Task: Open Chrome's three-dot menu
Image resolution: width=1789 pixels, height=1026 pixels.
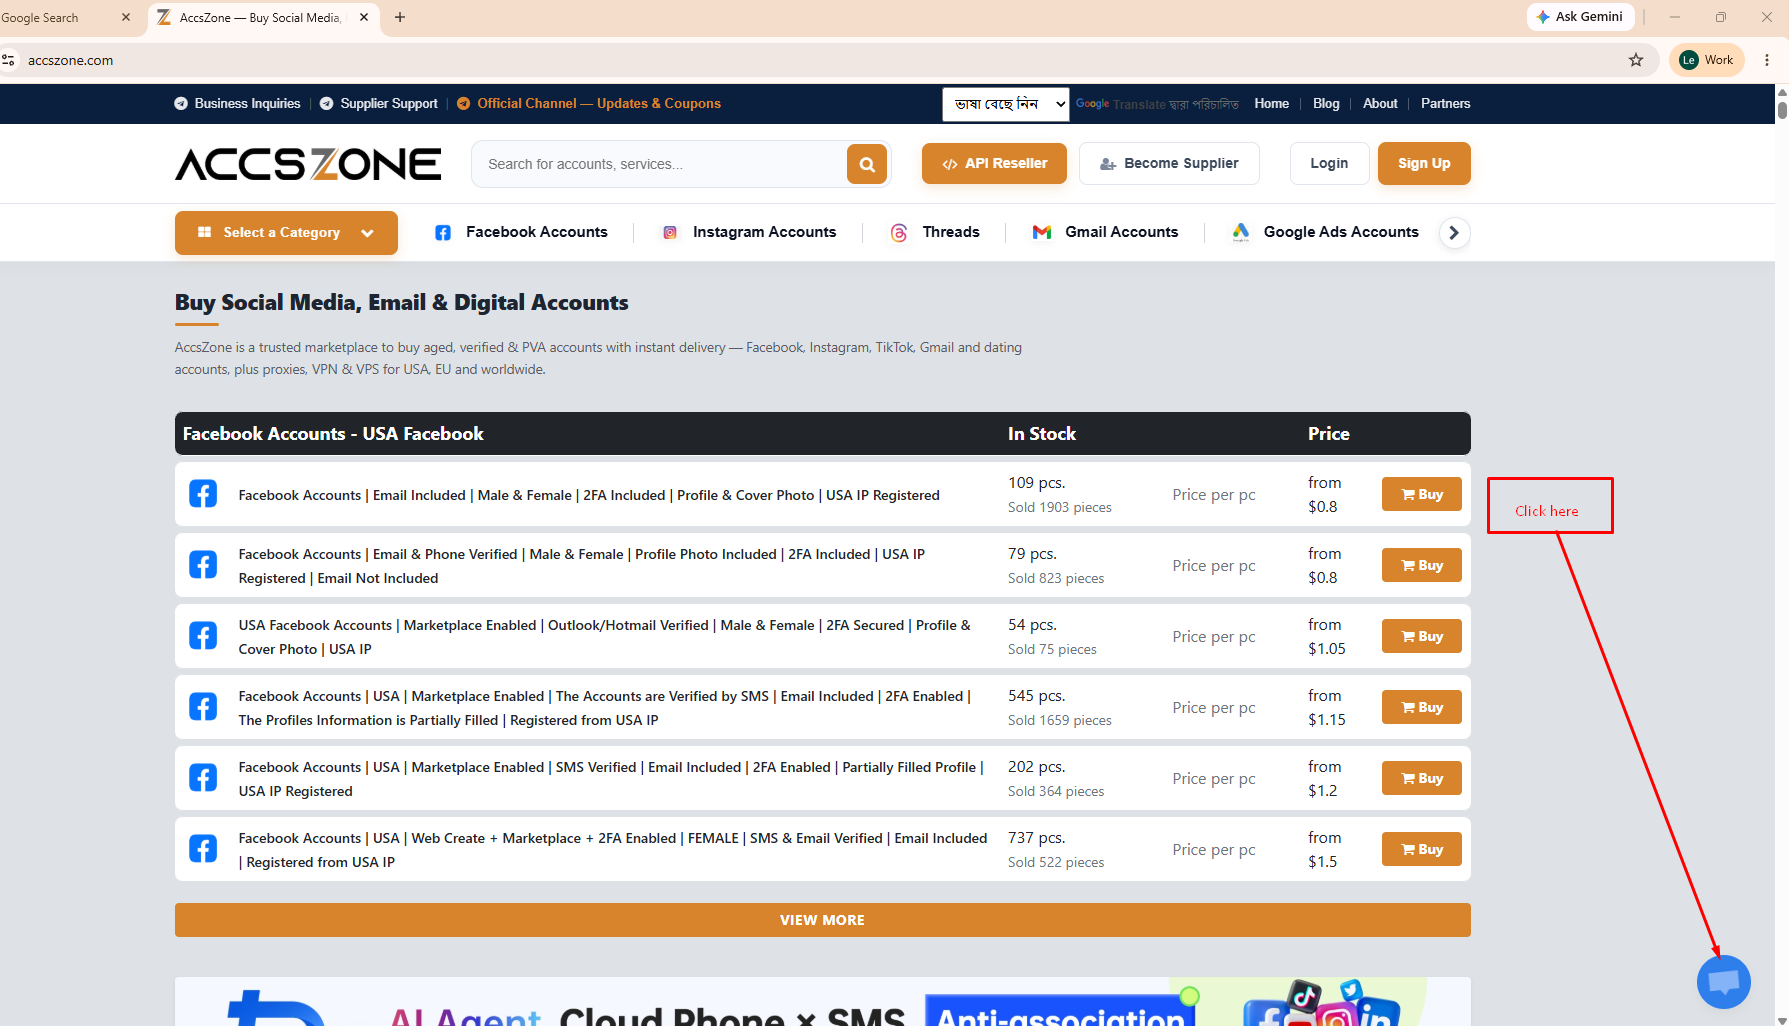Action: click(x=1767, y=60)
